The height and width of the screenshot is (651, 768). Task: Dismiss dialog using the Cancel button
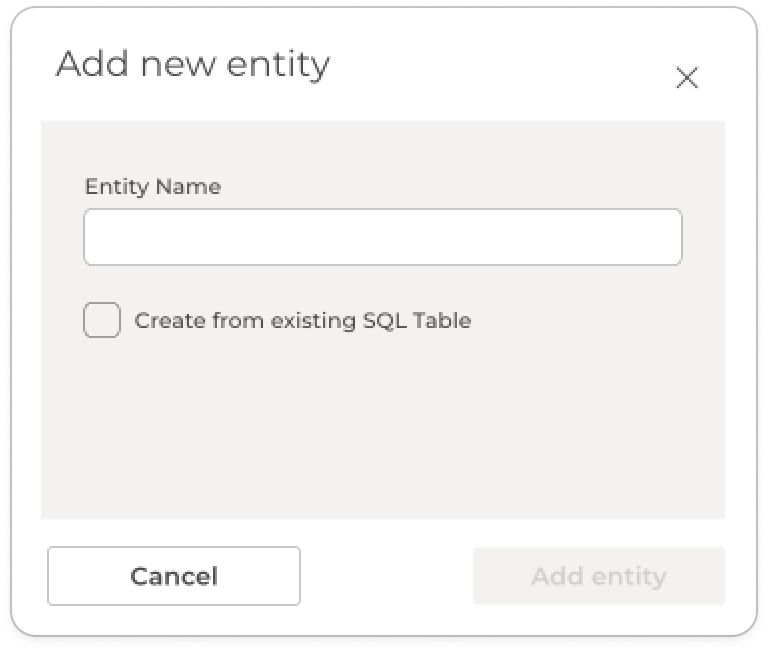click(x=174, y=576)
